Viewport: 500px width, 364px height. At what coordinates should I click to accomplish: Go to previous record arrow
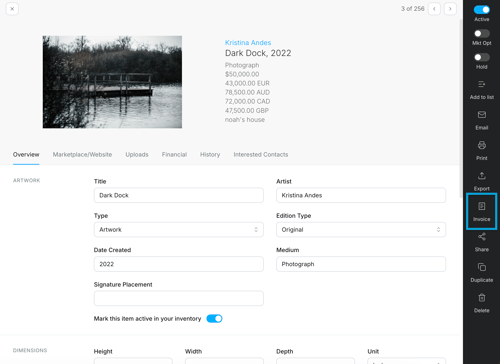tap(434, 9)
